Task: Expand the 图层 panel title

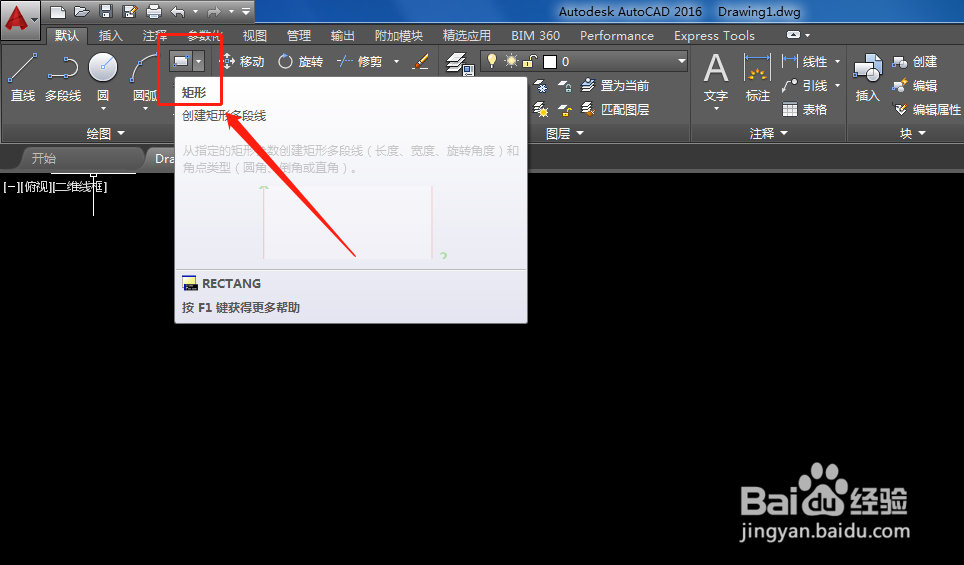Action: click(564, 133)
